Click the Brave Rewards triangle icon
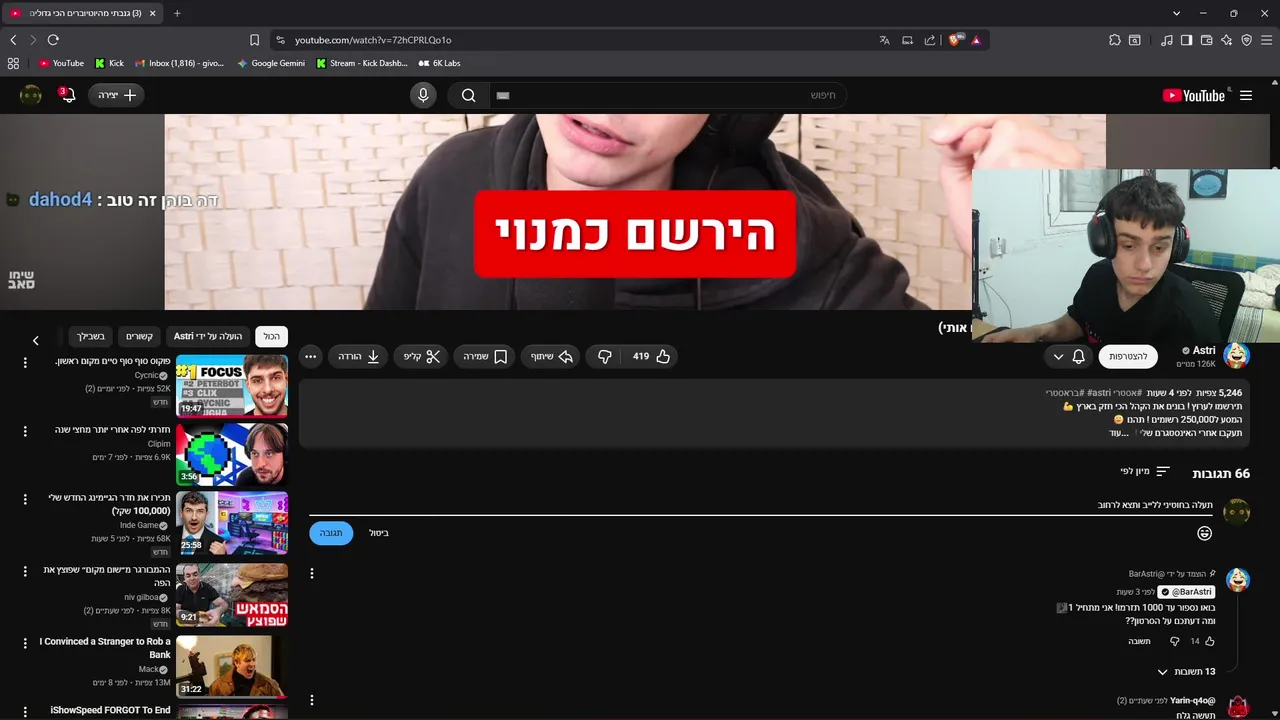This screenshot has height=720, width=1280. click(976, 40)
